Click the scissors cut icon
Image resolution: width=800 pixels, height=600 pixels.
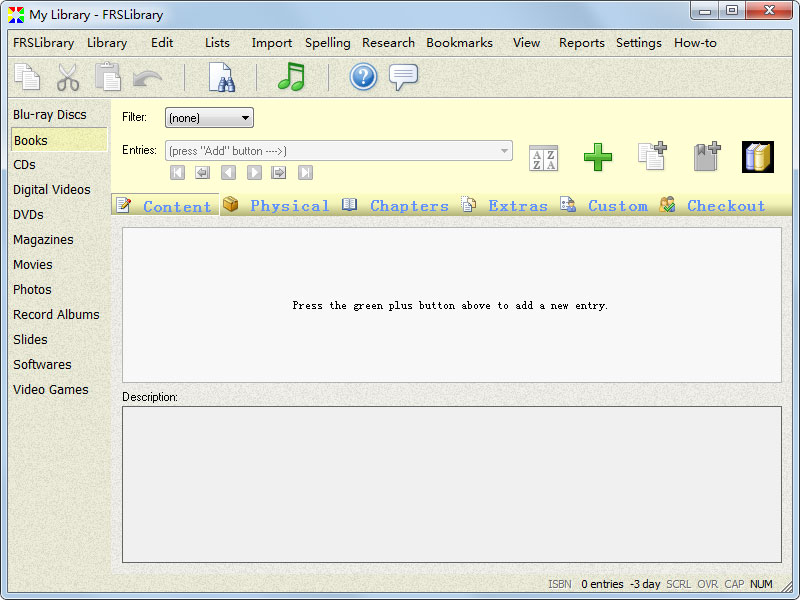[x=68, y=77]
